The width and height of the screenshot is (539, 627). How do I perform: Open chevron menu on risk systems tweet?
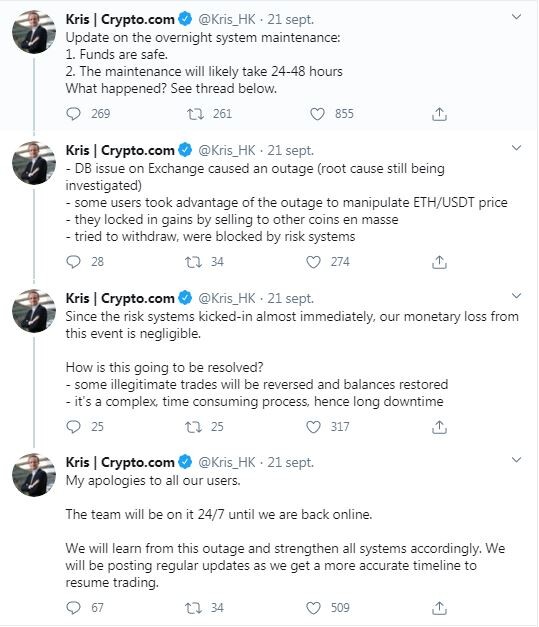(x=517, y=296)
